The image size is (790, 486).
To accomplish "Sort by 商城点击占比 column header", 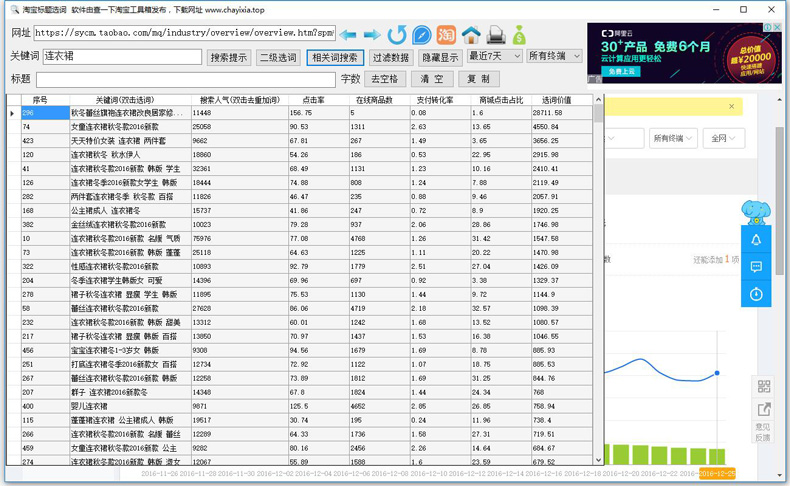I will tap(501, 100).
